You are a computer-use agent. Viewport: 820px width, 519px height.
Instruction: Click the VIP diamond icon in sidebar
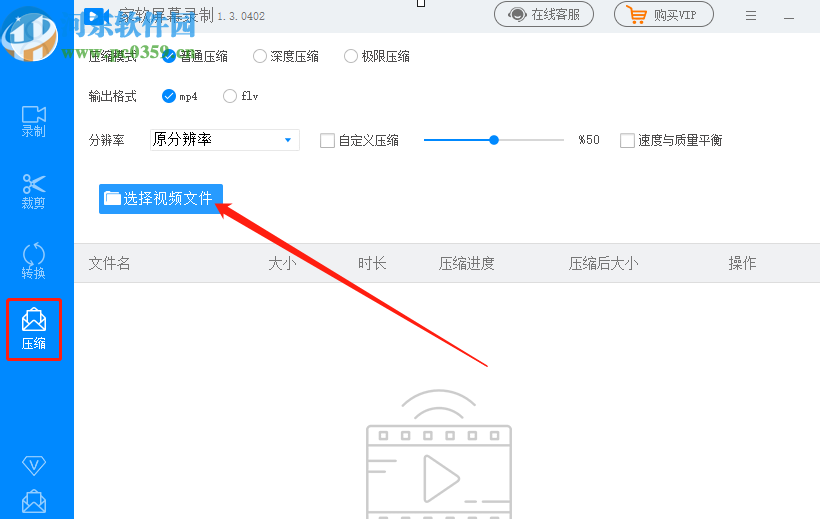(x=34, y=465)
